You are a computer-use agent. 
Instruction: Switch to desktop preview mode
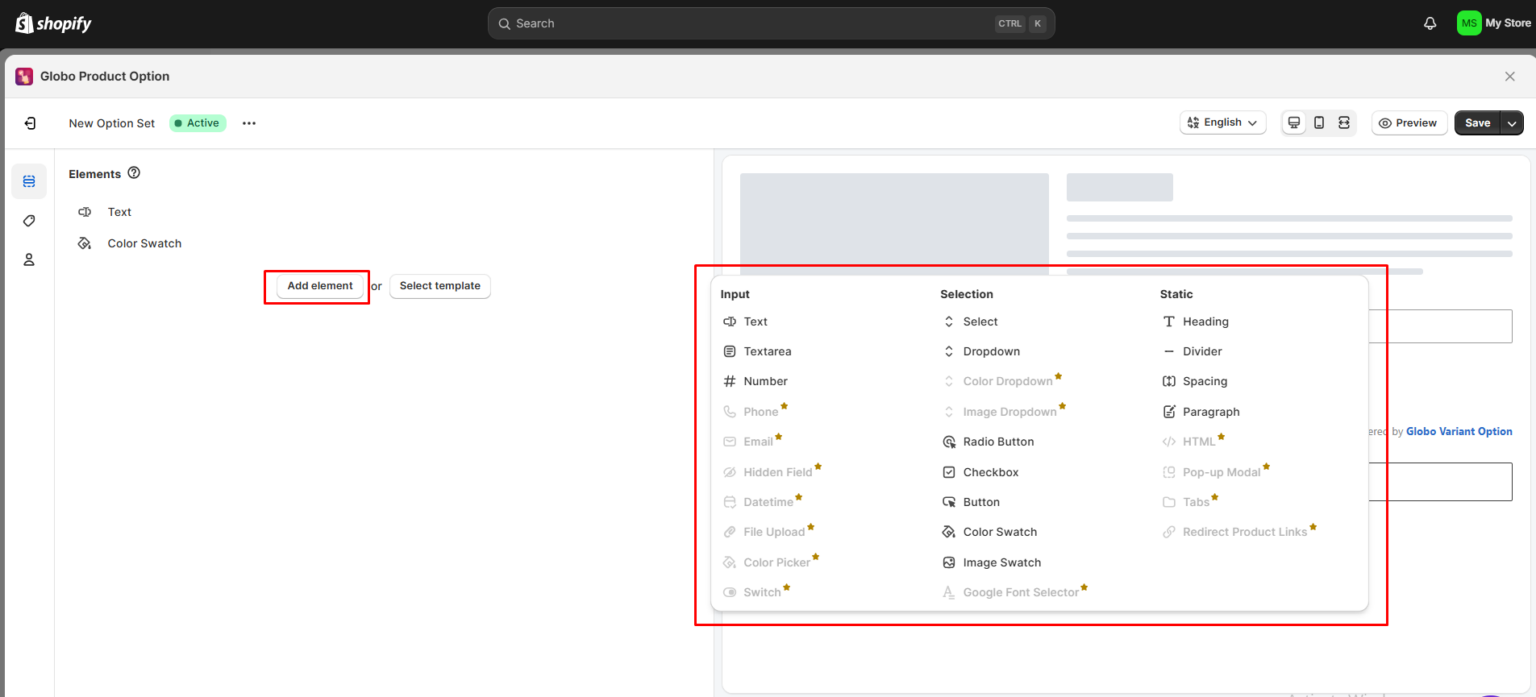point(1294,122)
